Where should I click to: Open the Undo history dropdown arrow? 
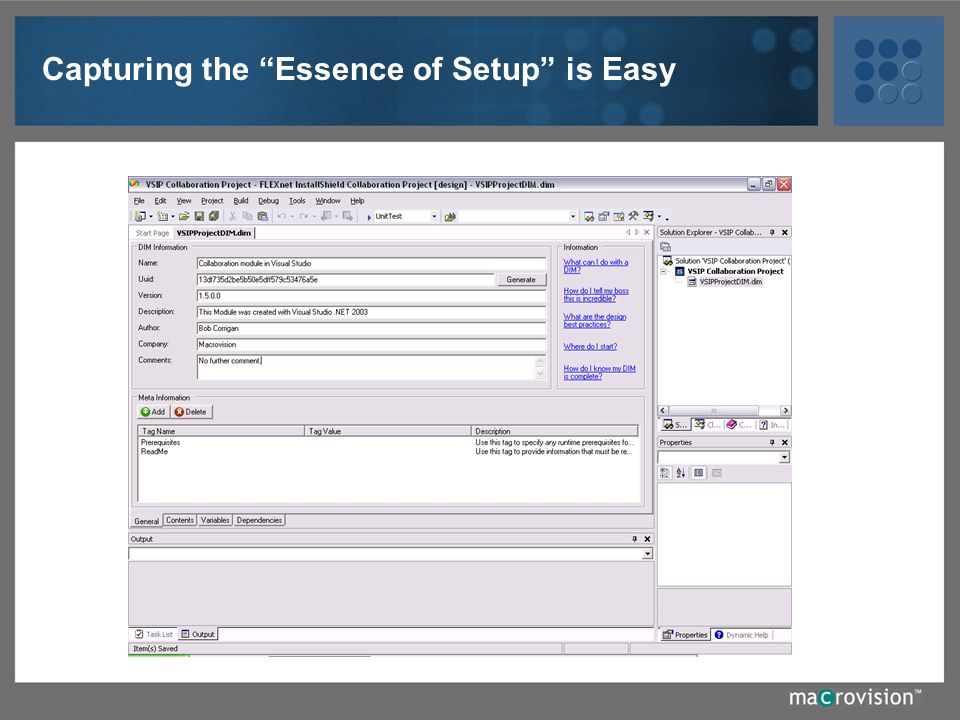coord(291,217)
